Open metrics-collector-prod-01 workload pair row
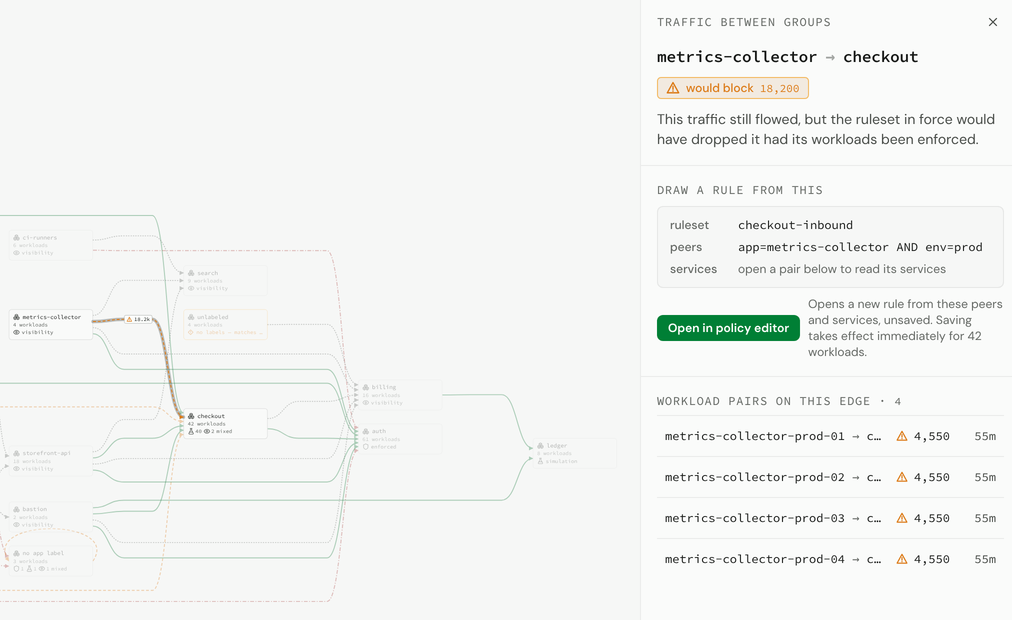Viewport: 1012px width, 620px height. (x=830, y=436)
